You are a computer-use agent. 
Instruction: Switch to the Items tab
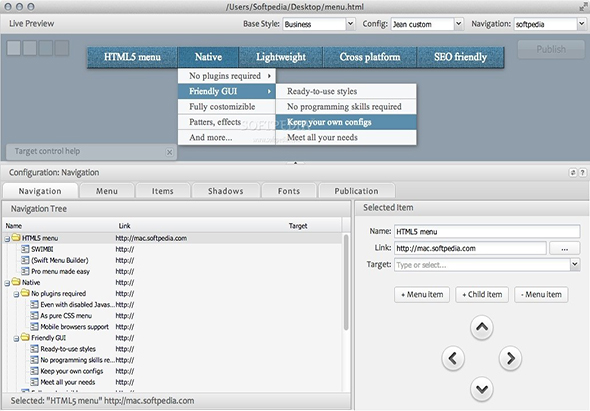pos(163,191)
